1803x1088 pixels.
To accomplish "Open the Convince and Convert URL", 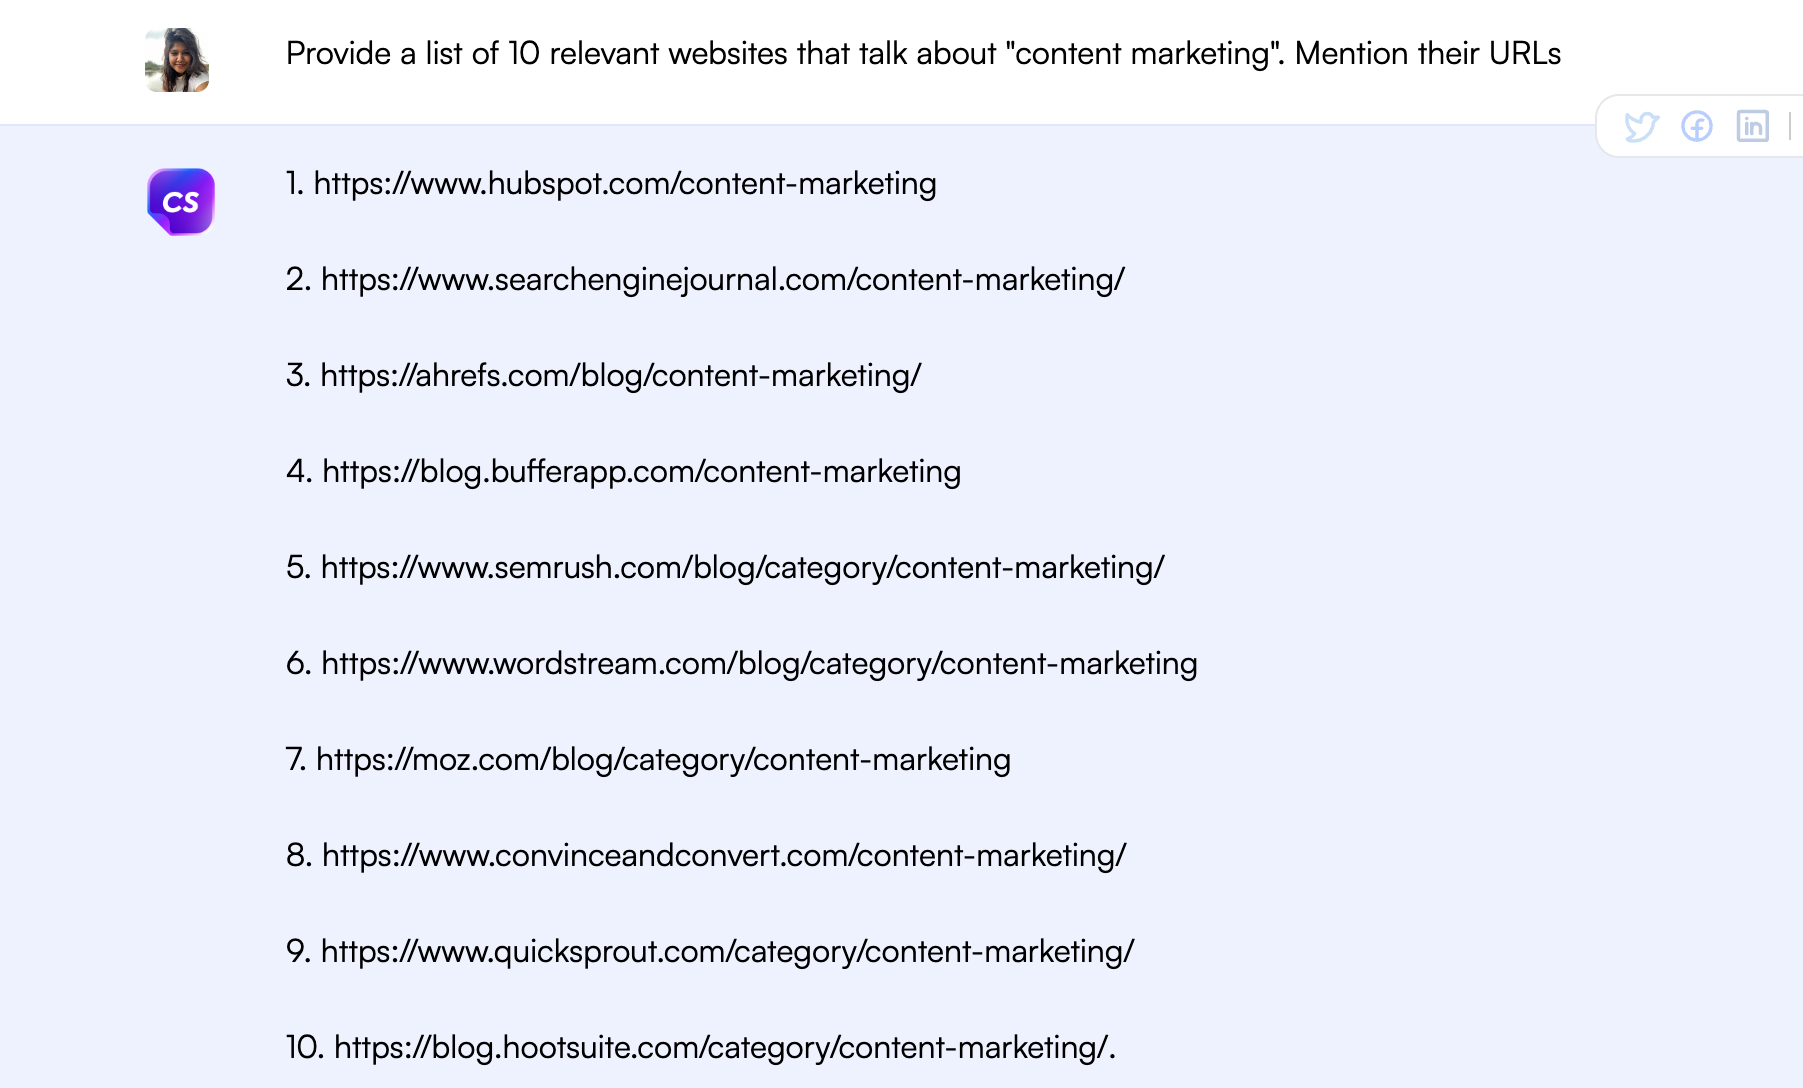I will pos(724,855).
